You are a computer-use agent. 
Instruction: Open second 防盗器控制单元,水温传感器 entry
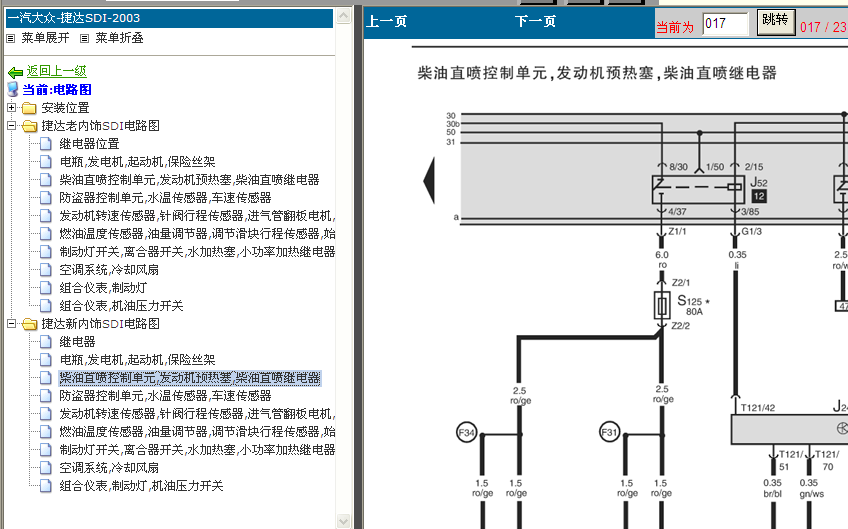[165, 396]
